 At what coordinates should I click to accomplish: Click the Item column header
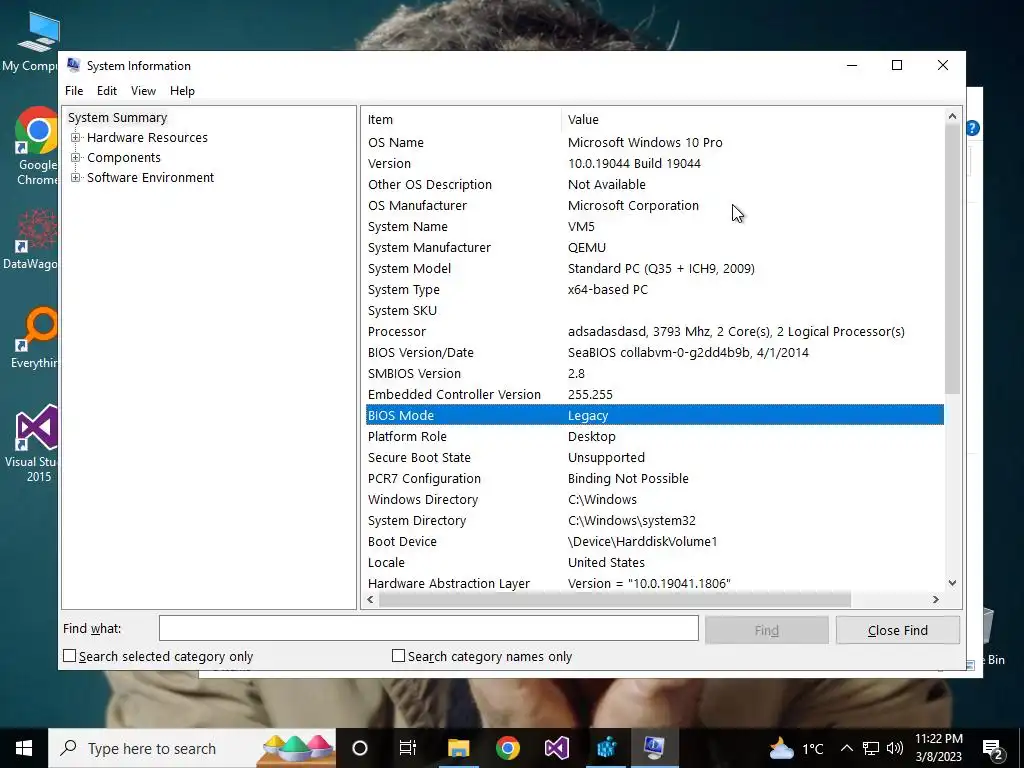pyautogui.click(x=462, y=120)
